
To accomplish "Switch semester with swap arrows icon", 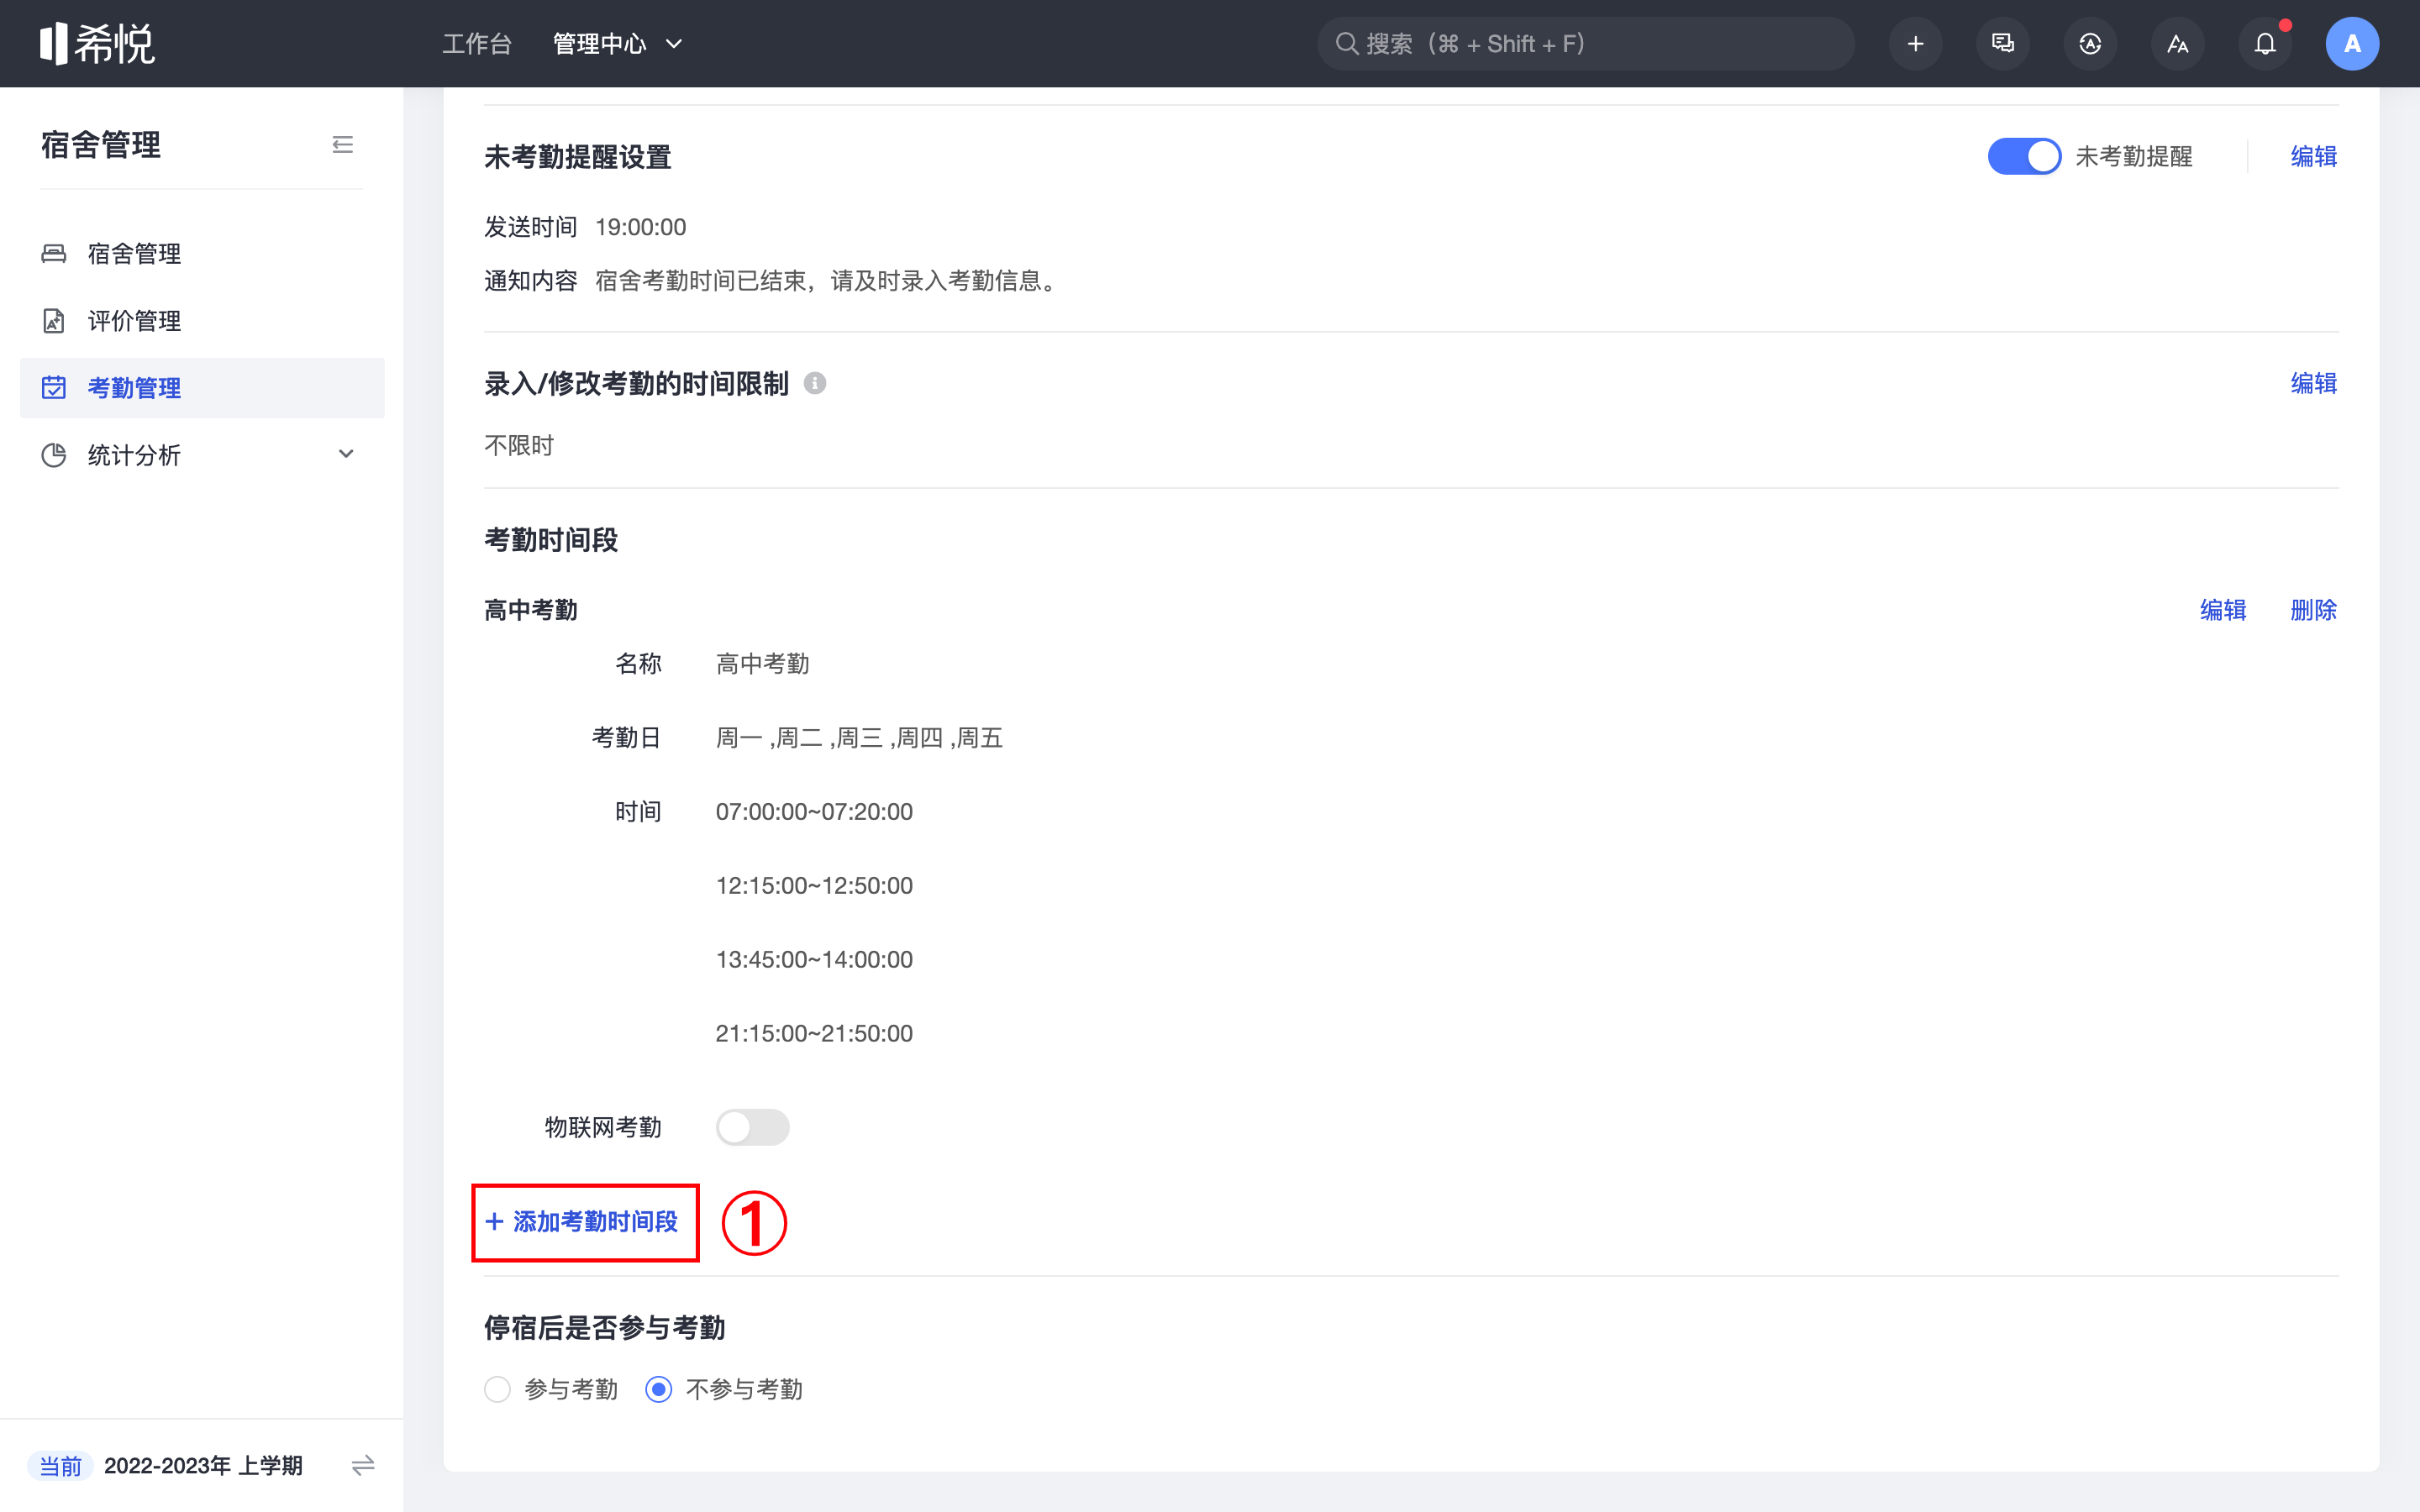I will tap(363, 1466).
